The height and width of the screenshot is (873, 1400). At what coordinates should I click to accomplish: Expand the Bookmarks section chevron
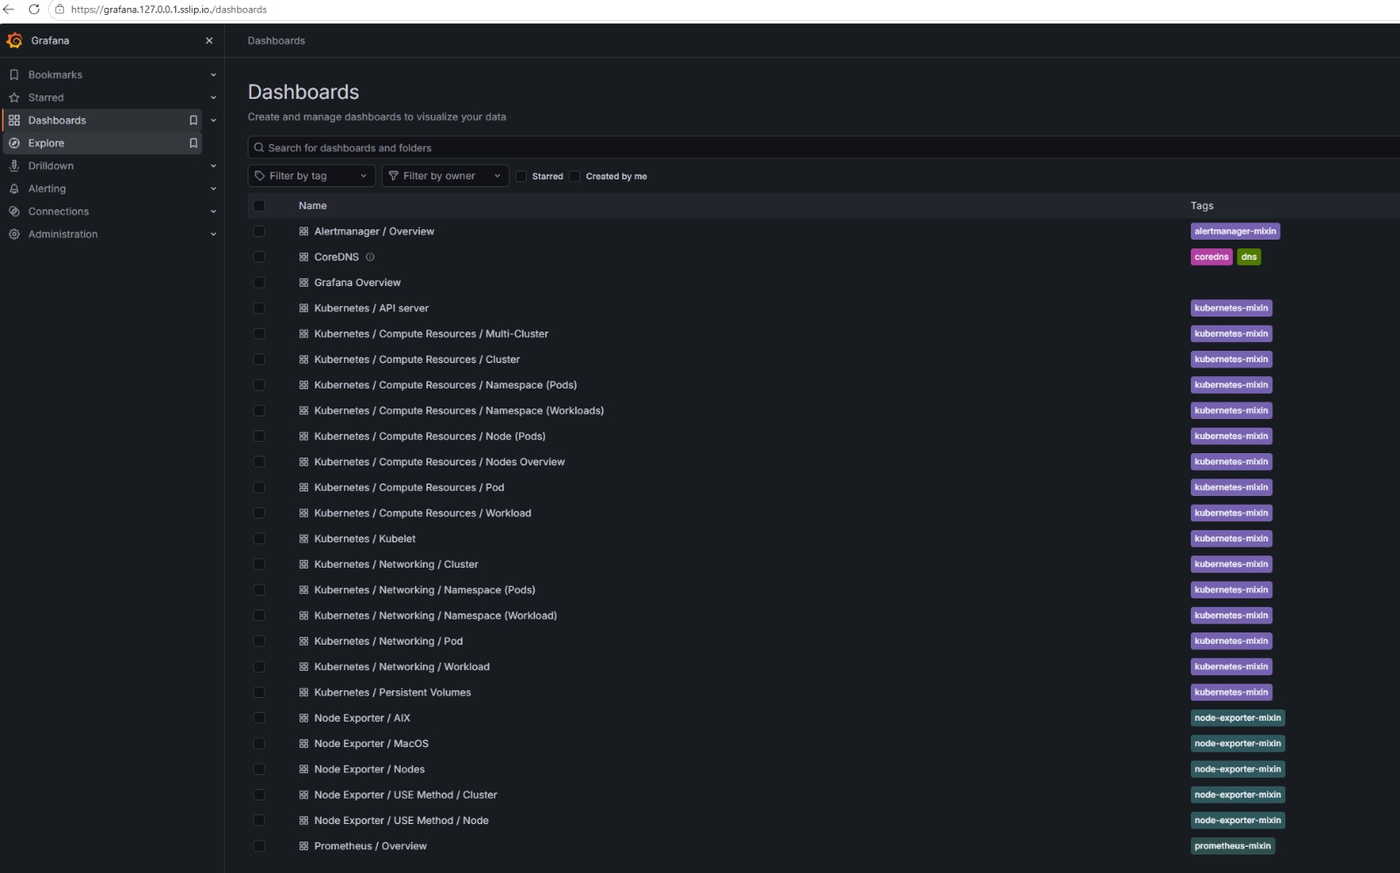coord(213,75)
